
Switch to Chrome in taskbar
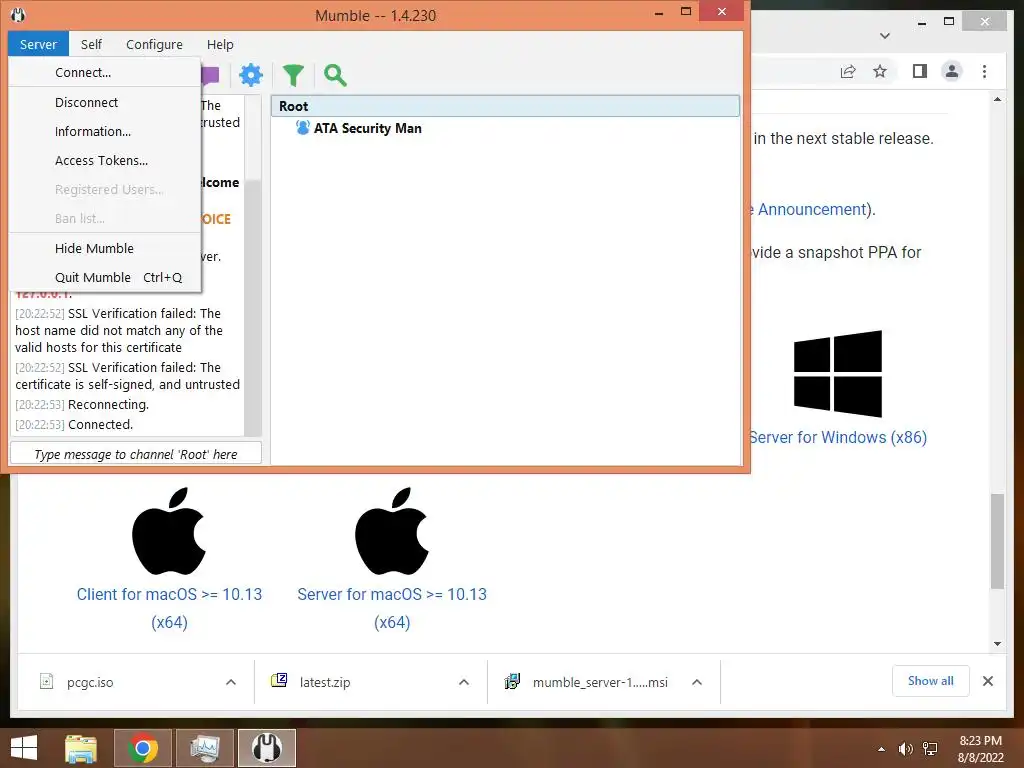143,748
